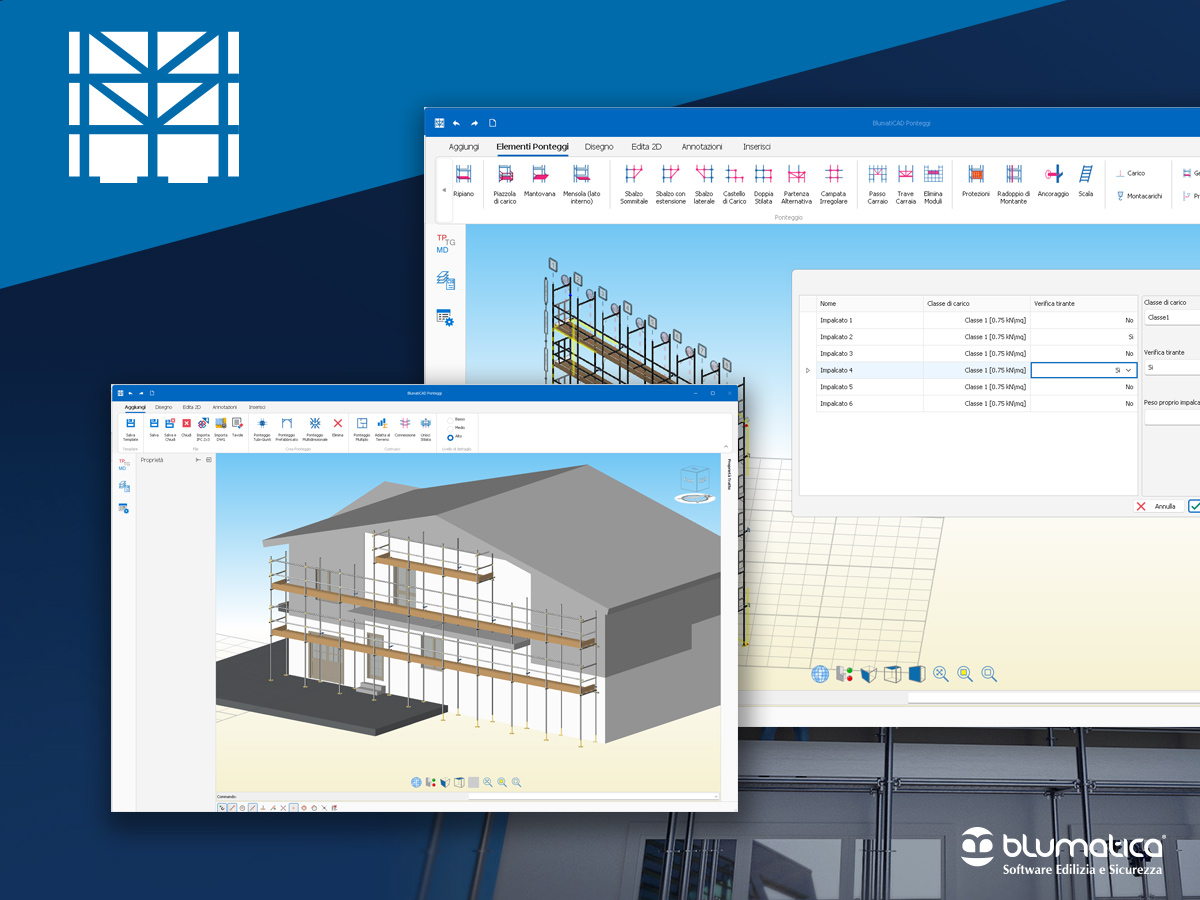
Task: Select Passo Carraio tool
Action: [877, 185]
